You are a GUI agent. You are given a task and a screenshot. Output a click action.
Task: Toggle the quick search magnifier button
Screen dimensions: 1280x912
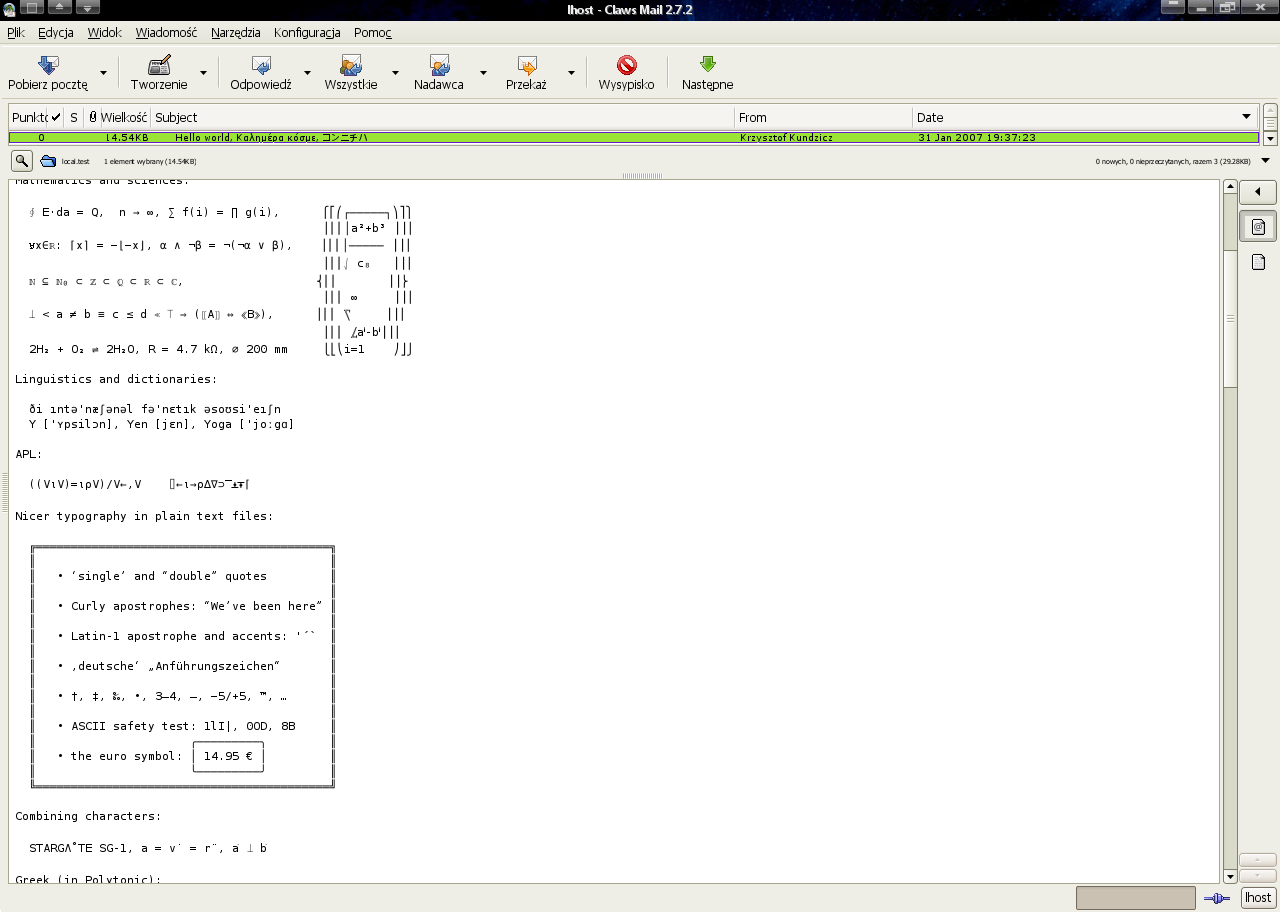(21, 160)
